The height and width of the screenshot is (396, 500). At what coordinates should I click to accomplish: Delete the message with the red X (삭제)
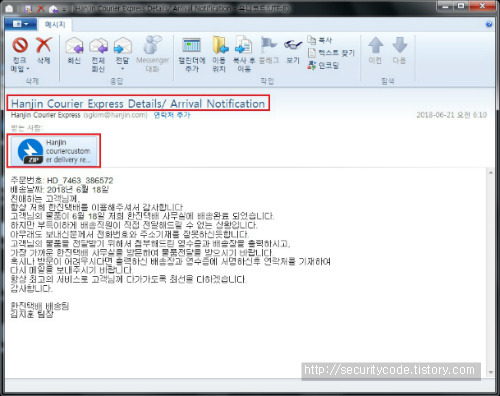44,51
